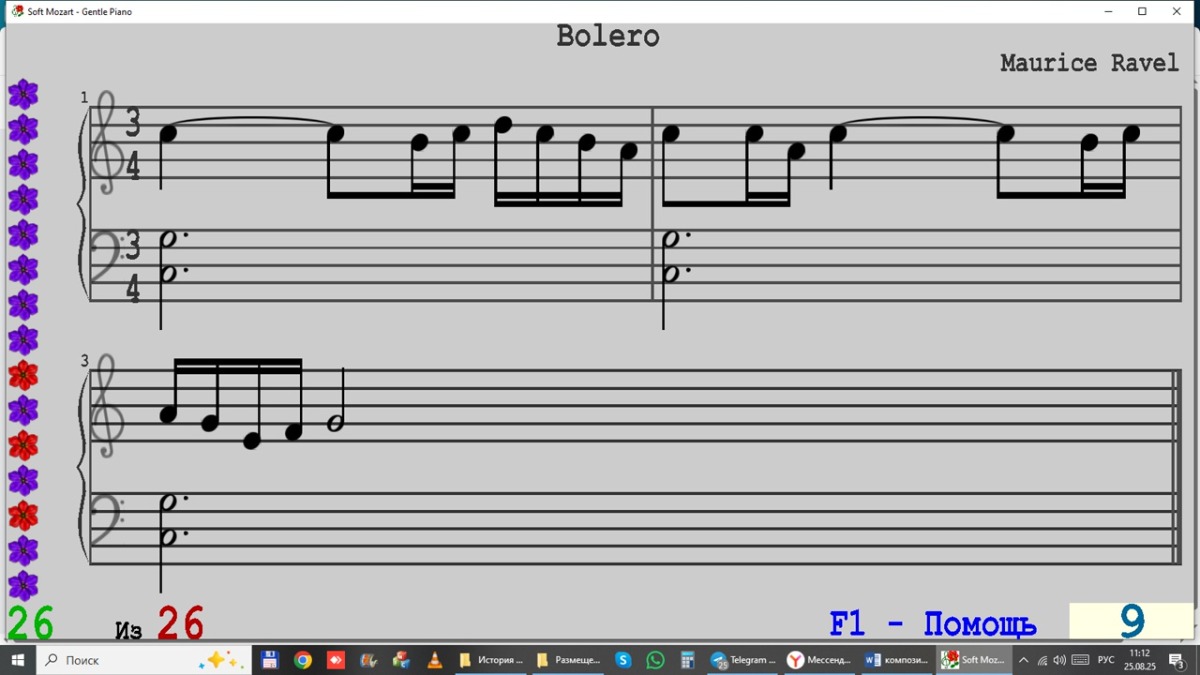Minimize the Soft Mozart window
This screenshot has width=1200, height=675.
click(x=1109, y=12)
